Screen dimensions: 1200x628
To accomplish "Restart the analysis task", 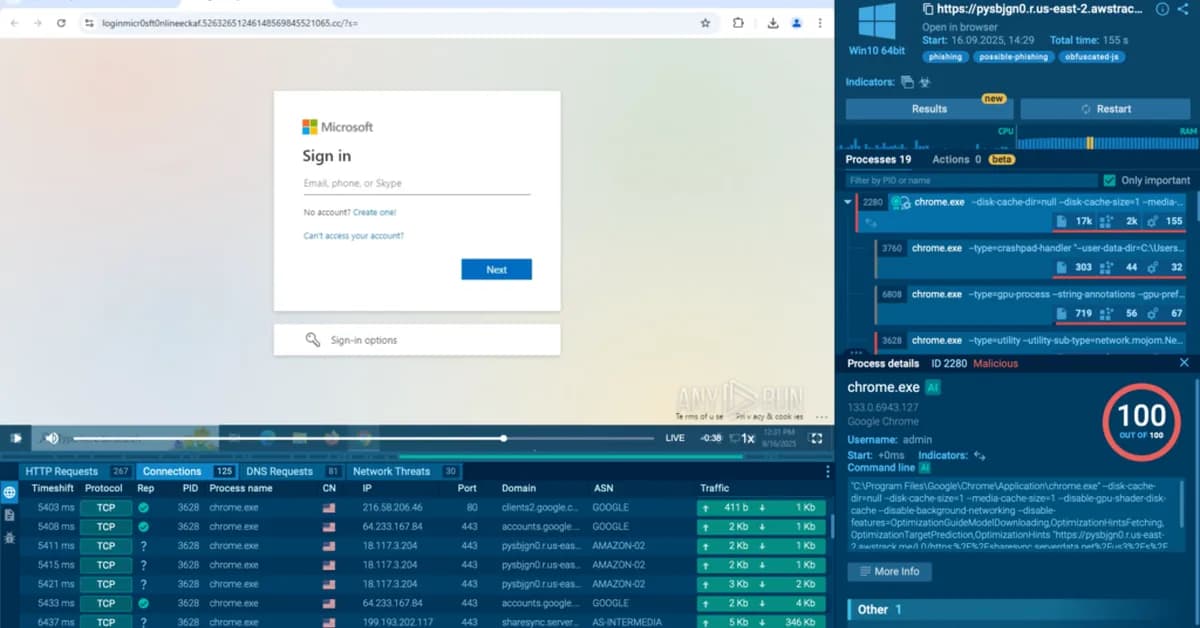I will [1106, 108].
